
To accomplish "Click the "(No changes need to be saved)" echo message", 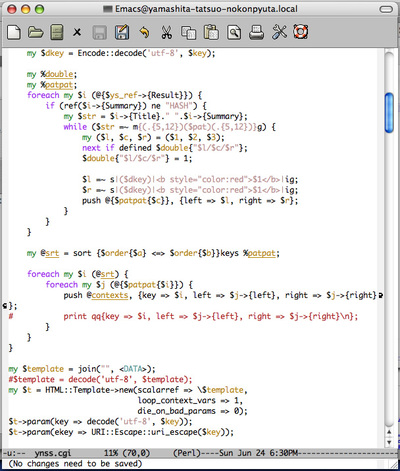I will pos(75,464).
